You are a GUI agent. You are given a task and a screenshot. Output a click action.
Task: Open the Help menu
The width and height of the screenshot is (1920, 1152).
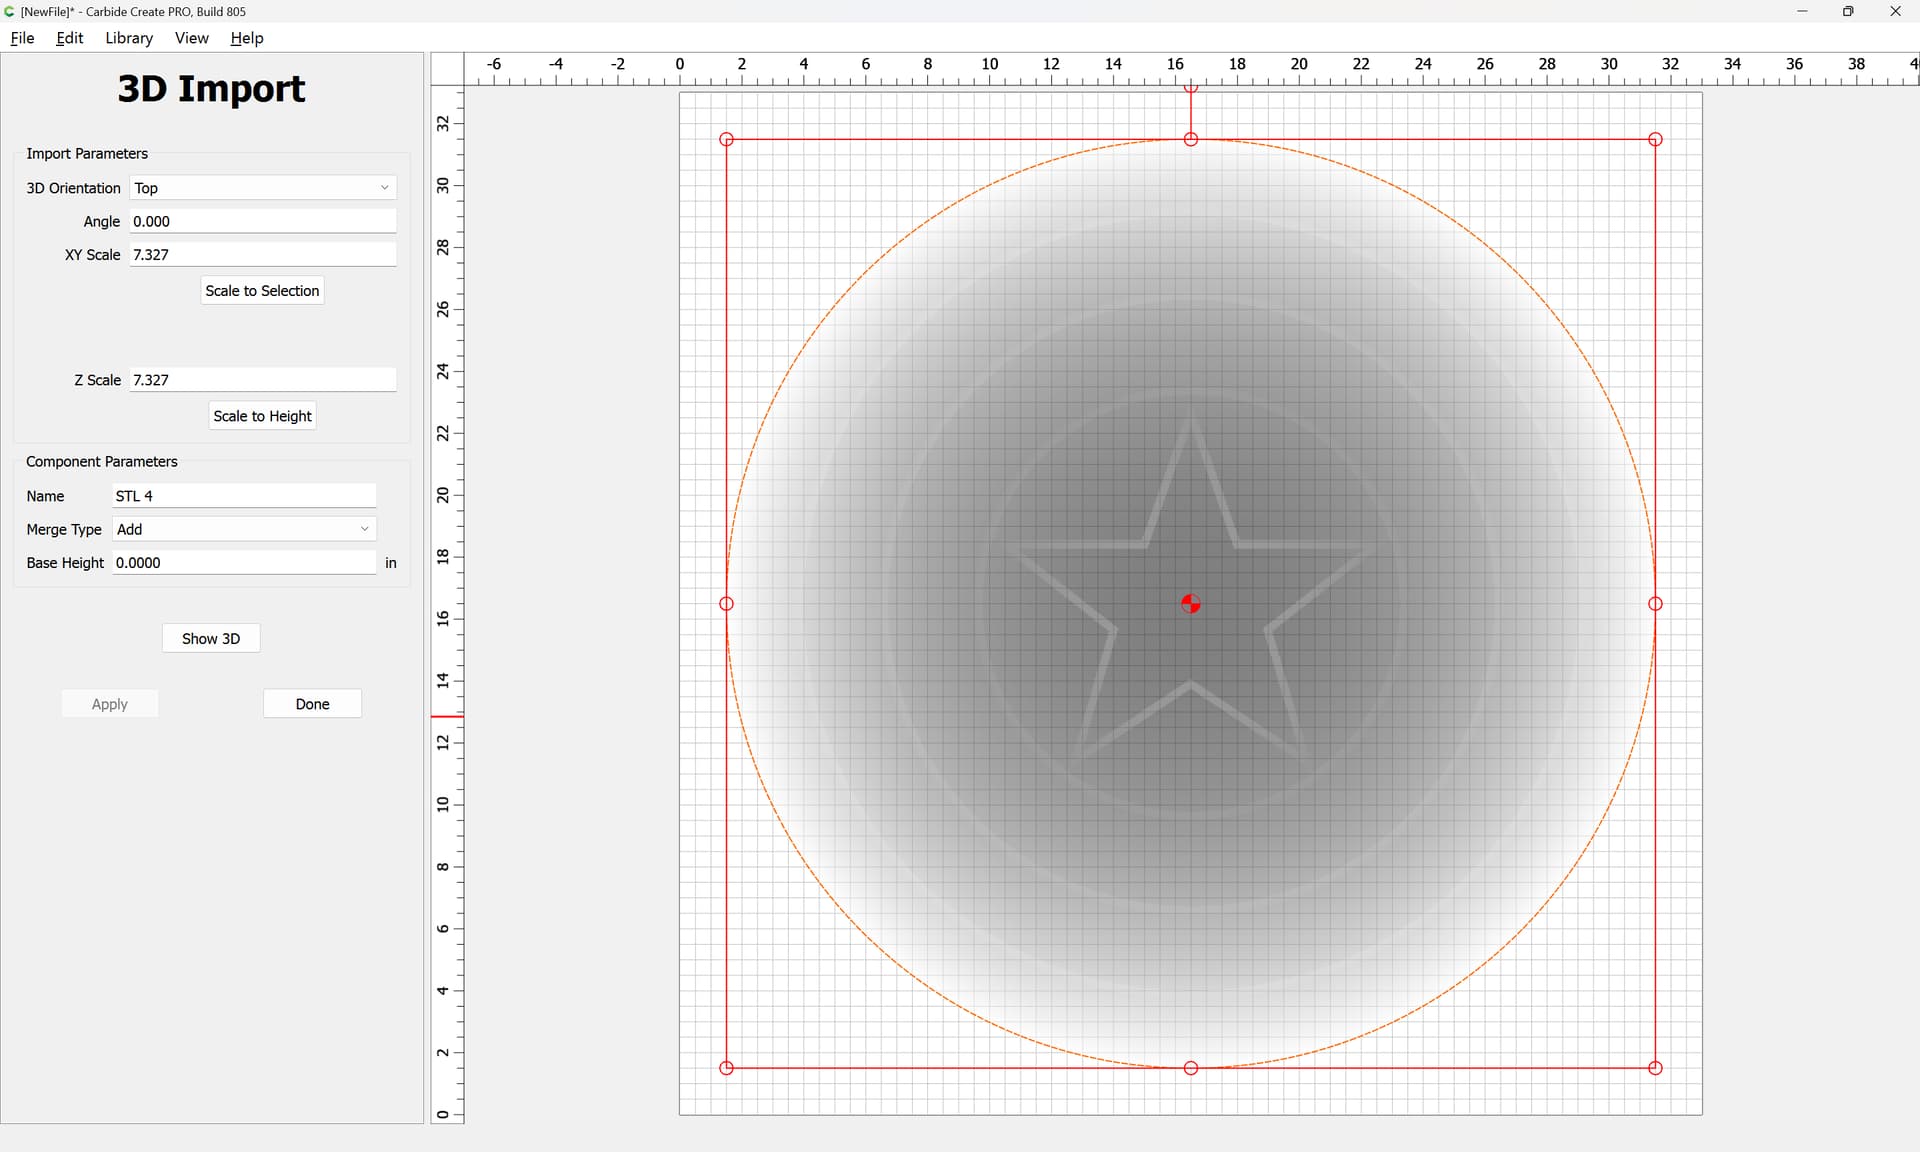tap(246, 38)
